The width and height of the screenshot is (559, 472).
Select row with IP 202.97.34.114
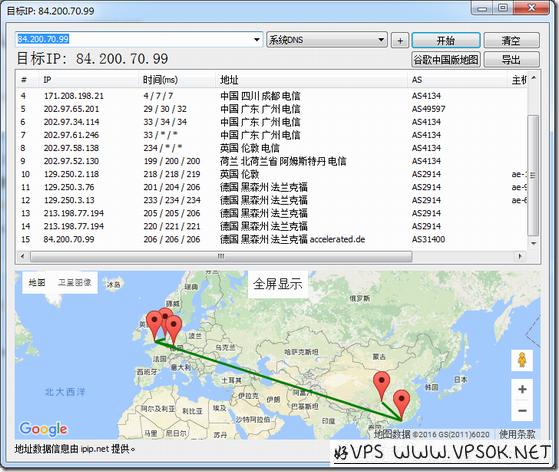(272, 122)
